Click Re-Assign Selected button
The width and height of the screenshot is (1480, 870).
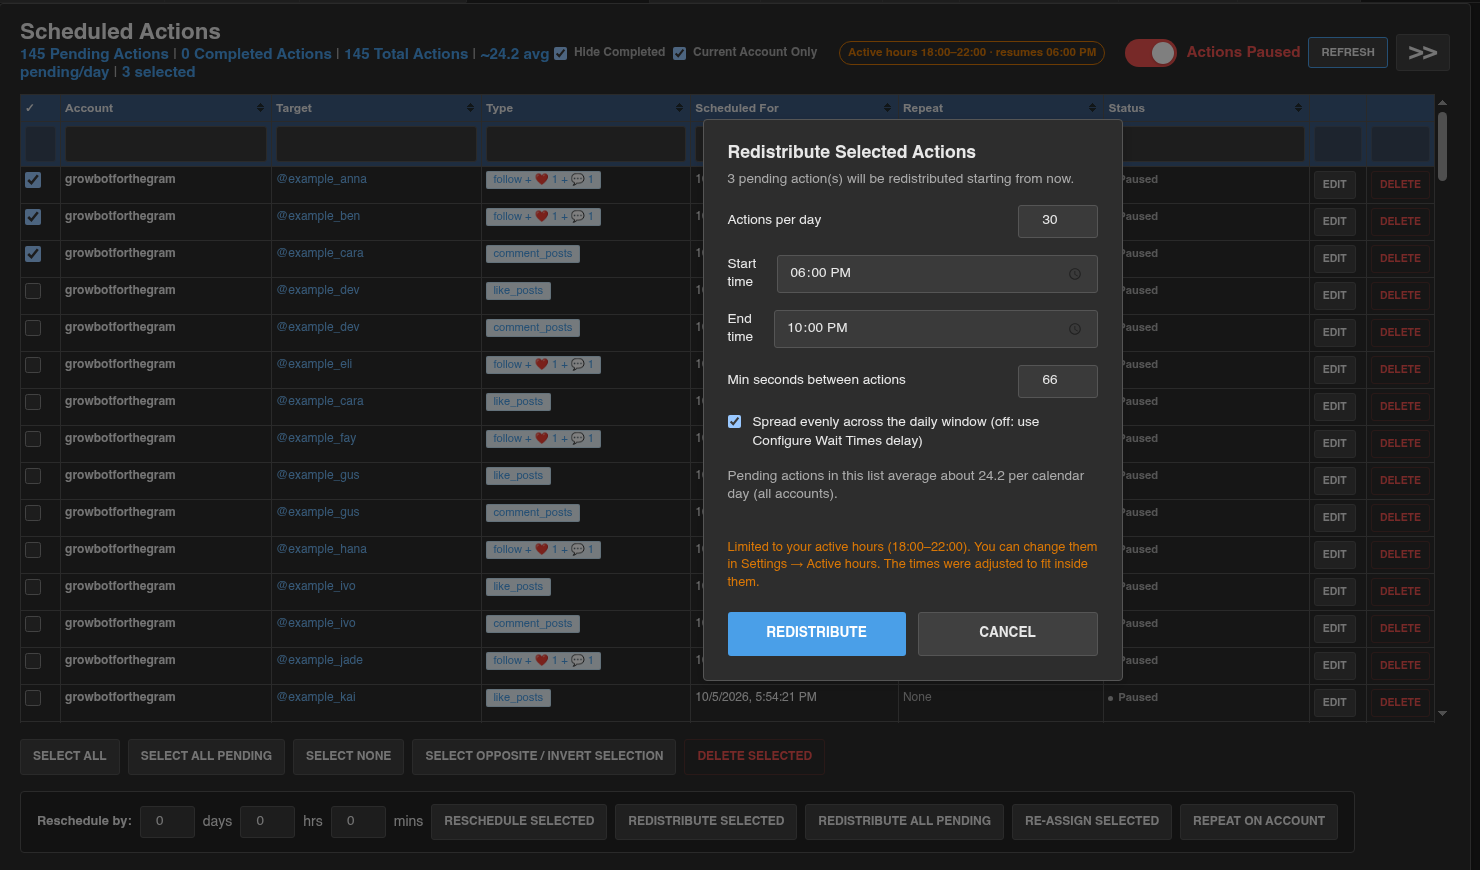pos(1092,822)
